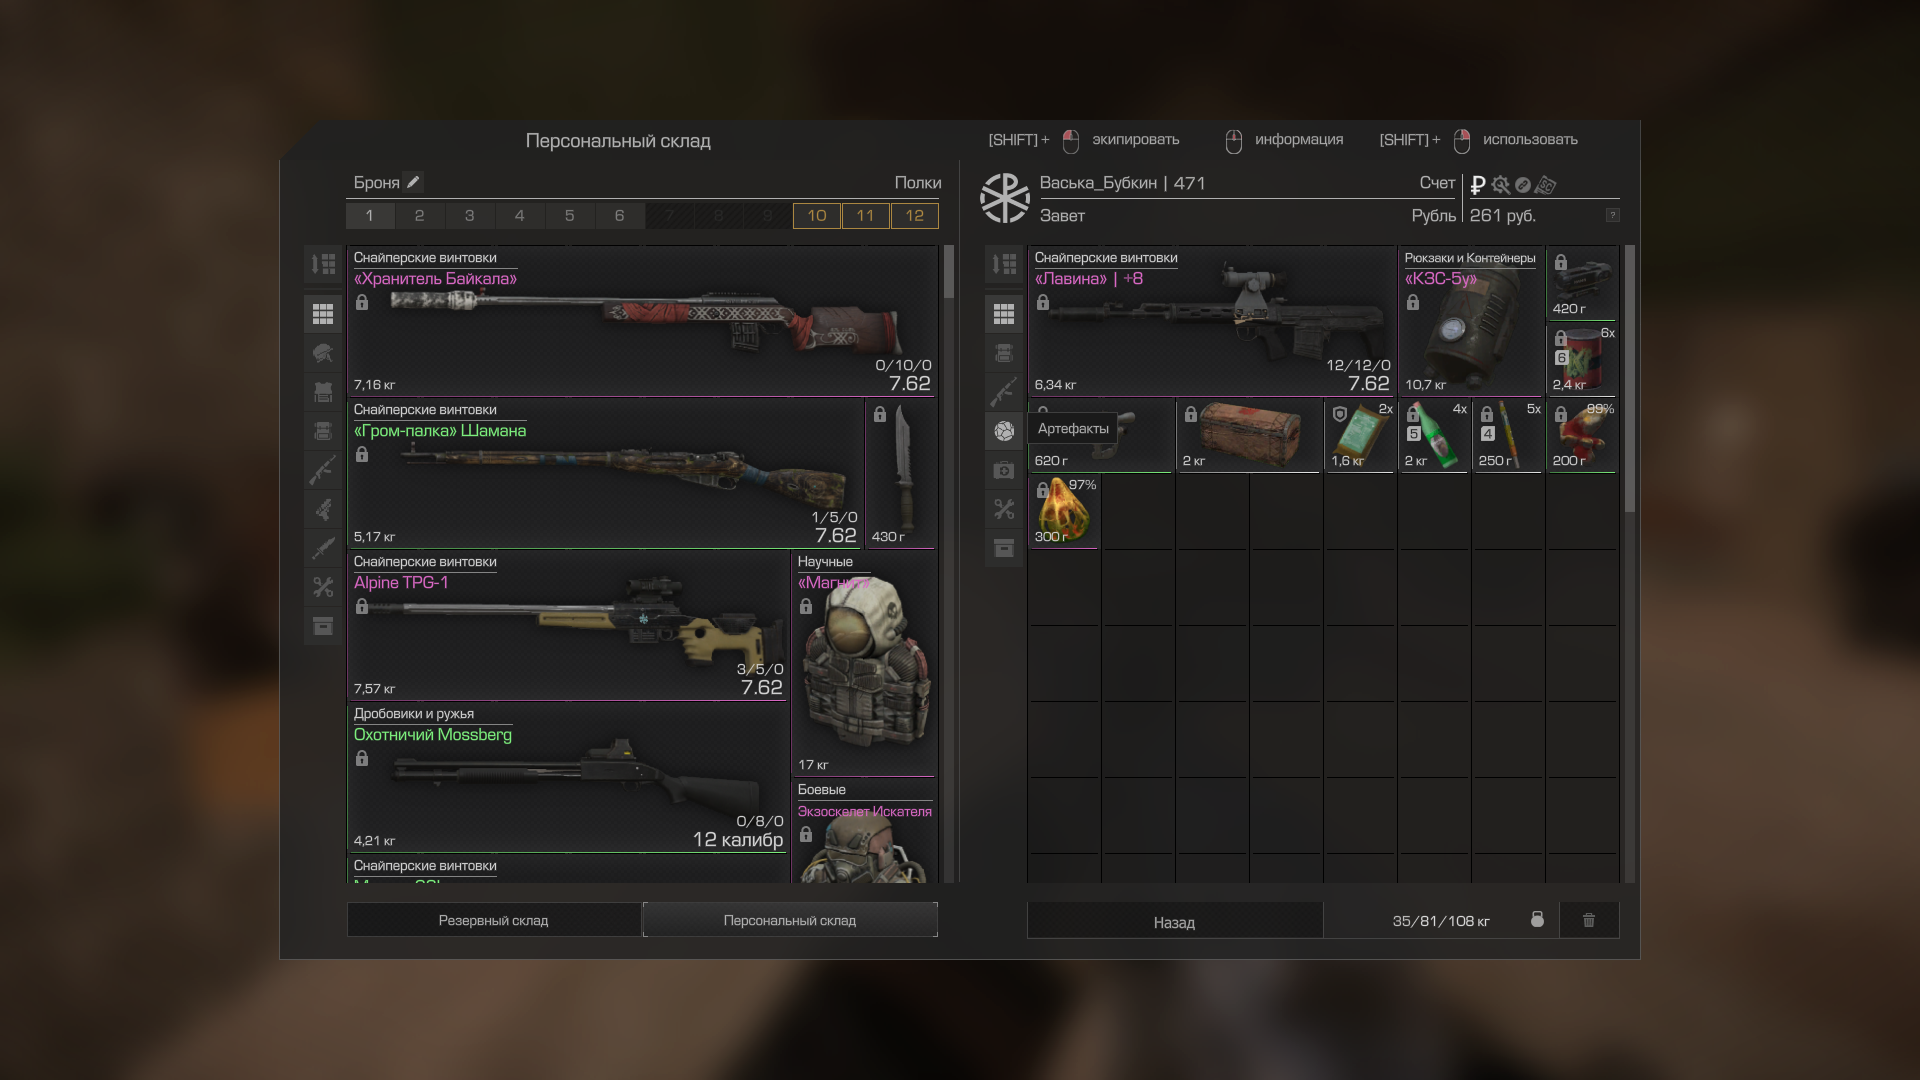Select the ruble currency icon

click(1478, 184)
